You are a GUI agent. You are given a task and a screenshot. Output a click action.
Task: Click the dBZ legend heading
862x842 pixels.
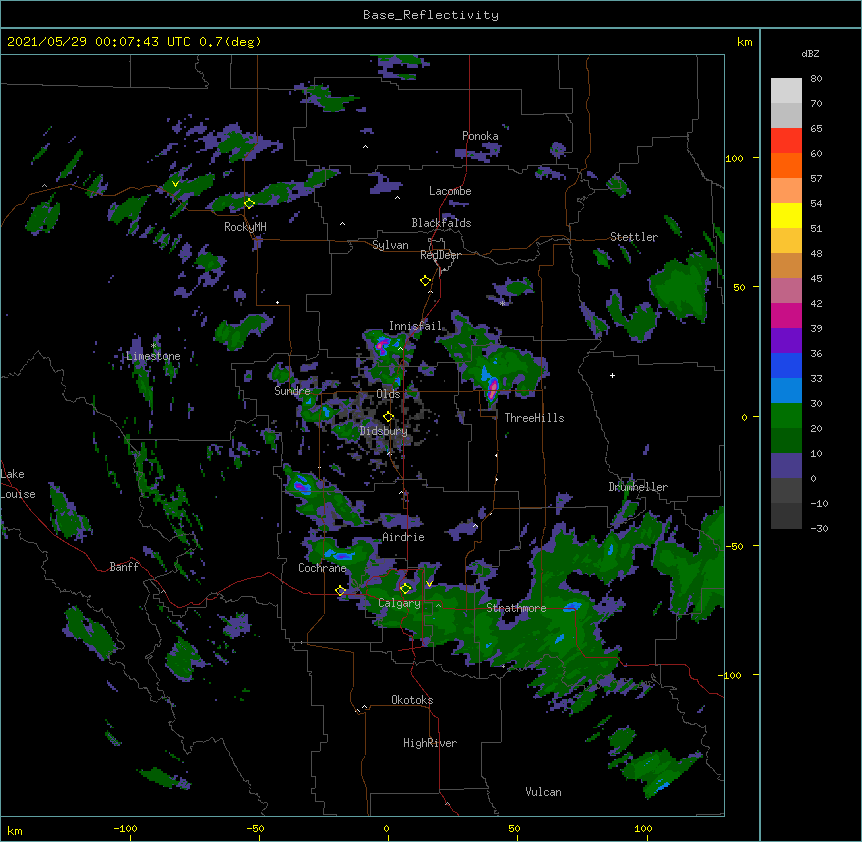[x=810, y=54]
